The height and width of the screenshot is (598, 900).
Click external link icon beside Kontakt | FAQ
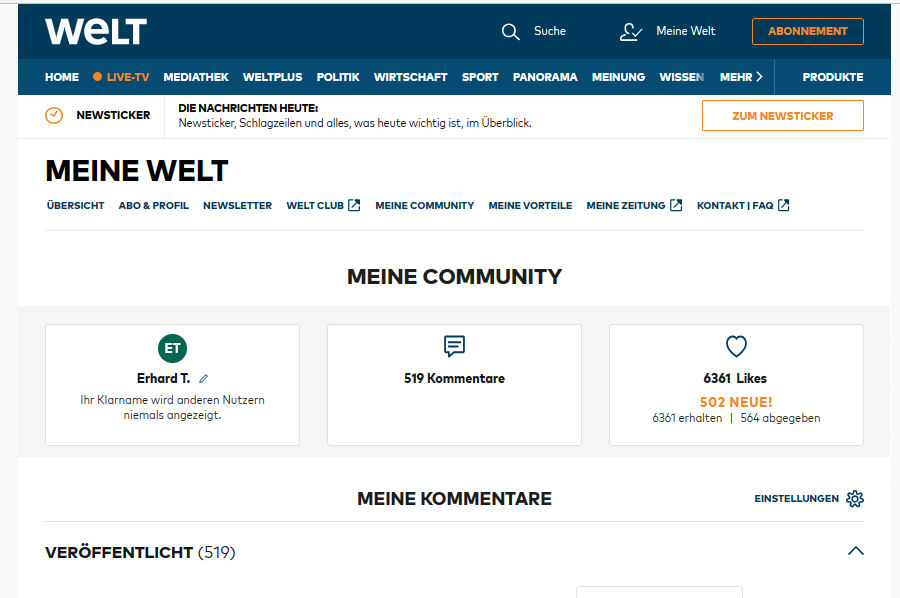[x=783, y=205]
